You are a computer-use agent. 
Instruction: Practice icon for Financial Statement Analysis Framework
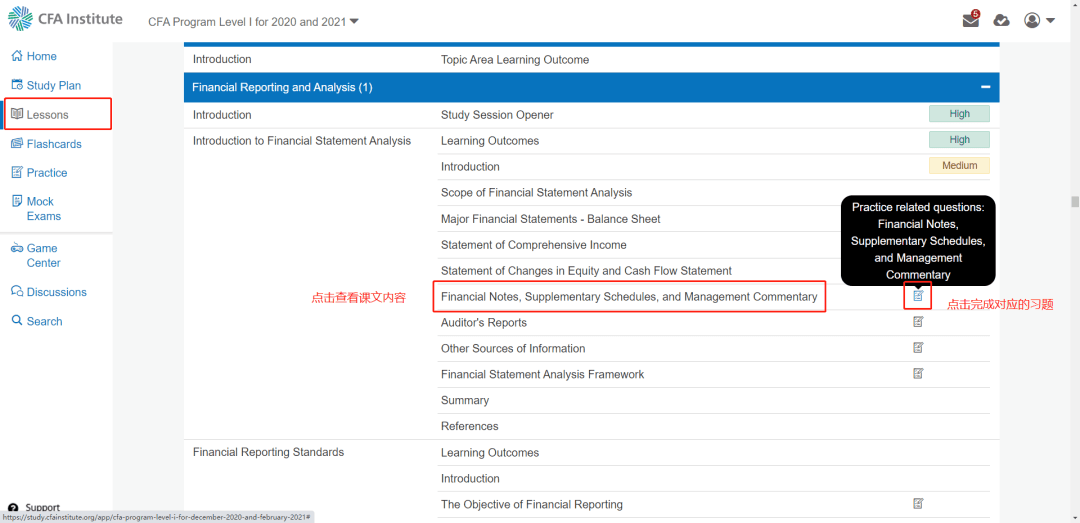[917, 373]
